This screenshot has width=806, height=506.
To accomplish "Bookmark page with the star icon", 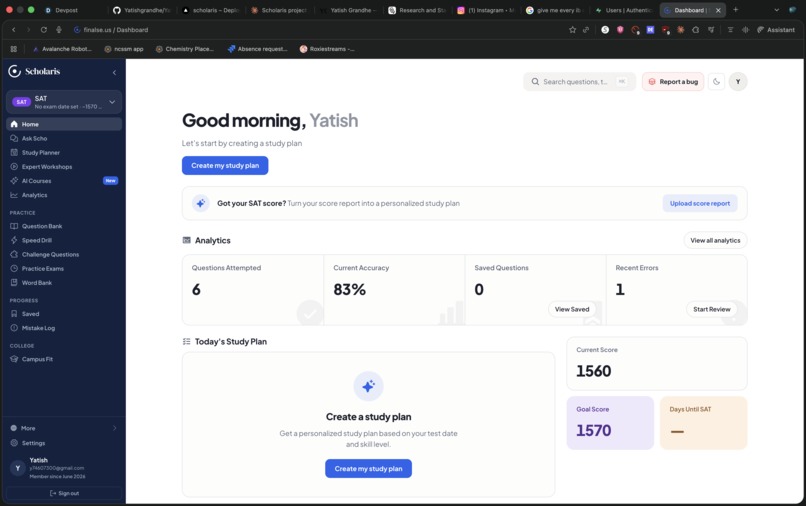I will 572,30.
